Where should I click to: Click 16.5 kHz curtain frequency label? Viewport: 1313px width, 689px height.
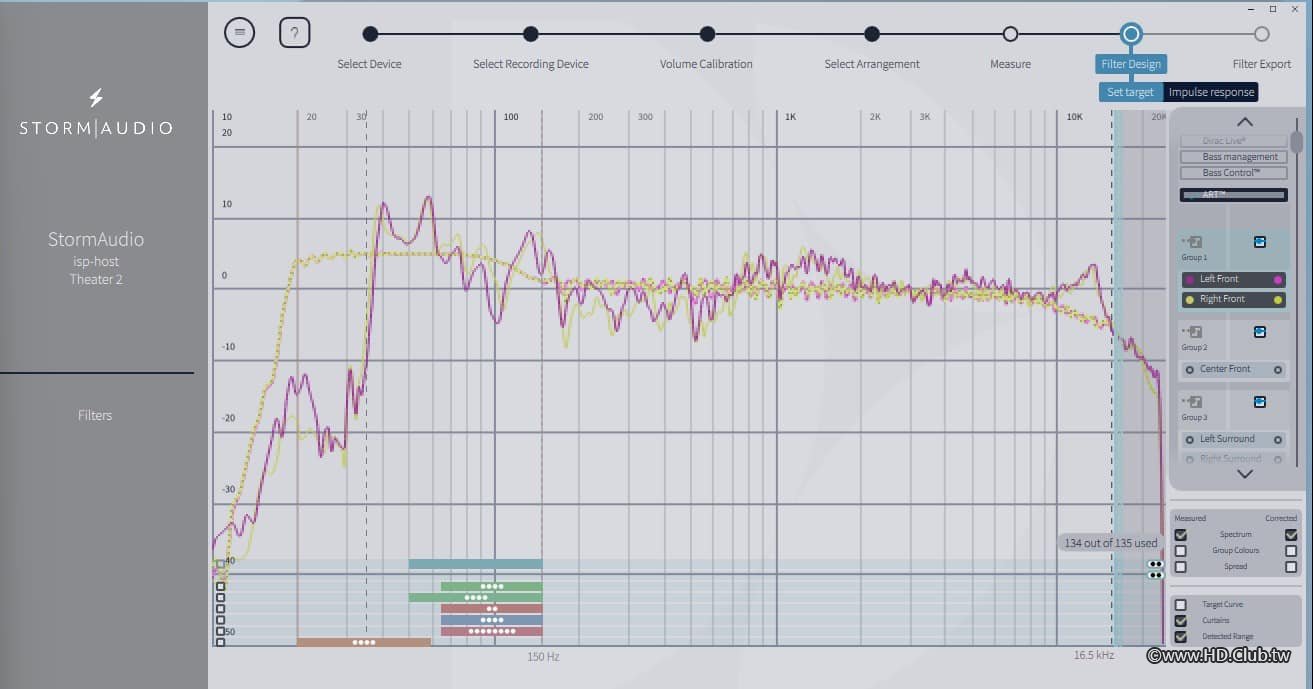click(1093, 657)
